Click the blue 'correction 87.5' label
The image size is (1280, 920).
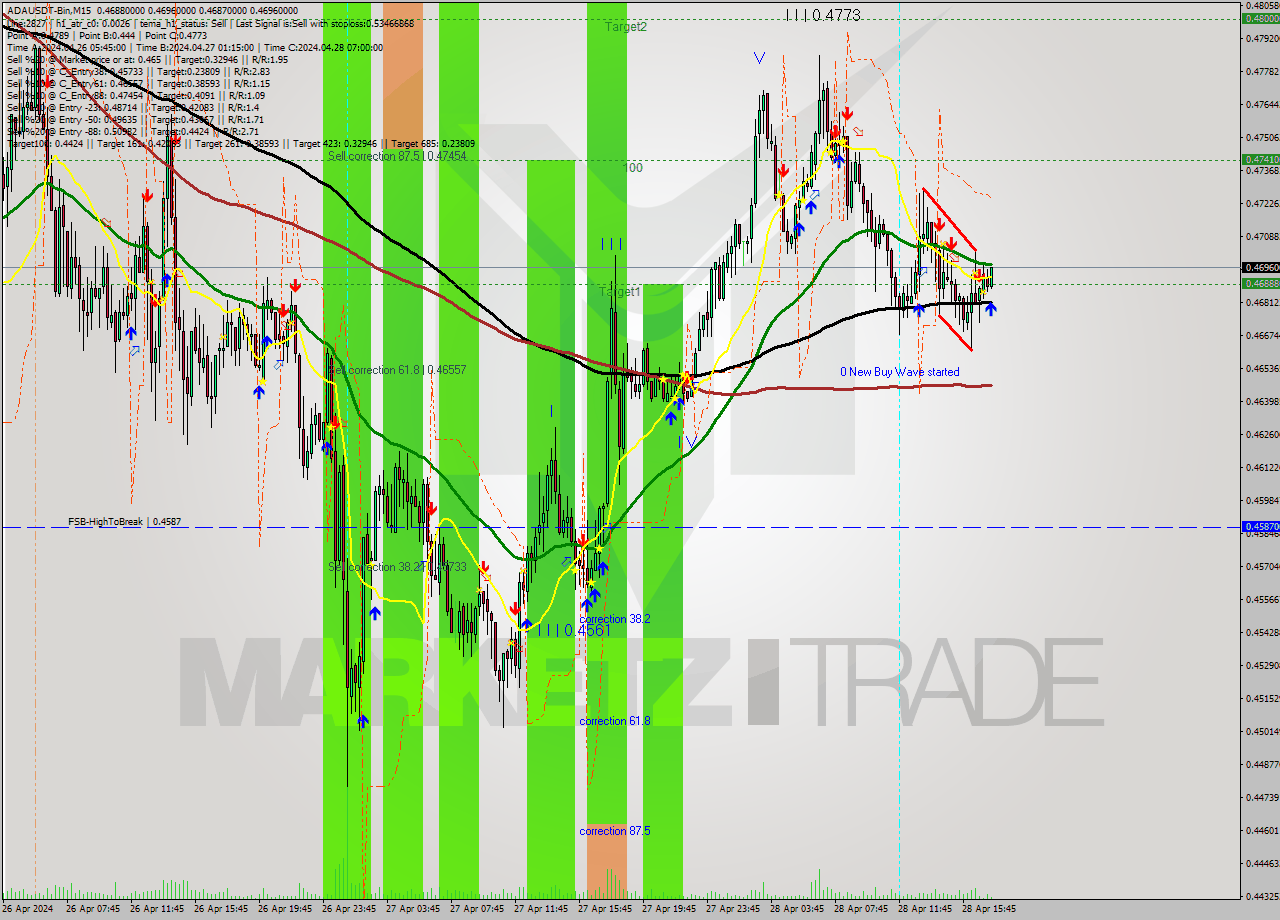(615, 831)
